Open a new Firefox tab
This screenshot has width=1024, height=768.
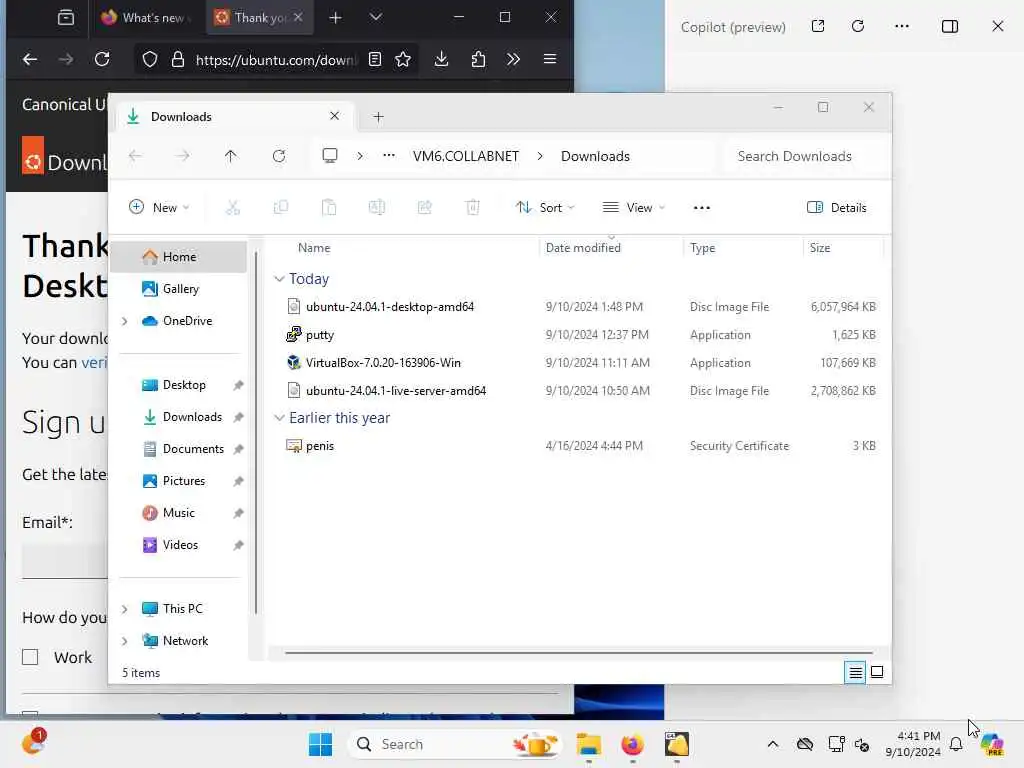[335, 18]
